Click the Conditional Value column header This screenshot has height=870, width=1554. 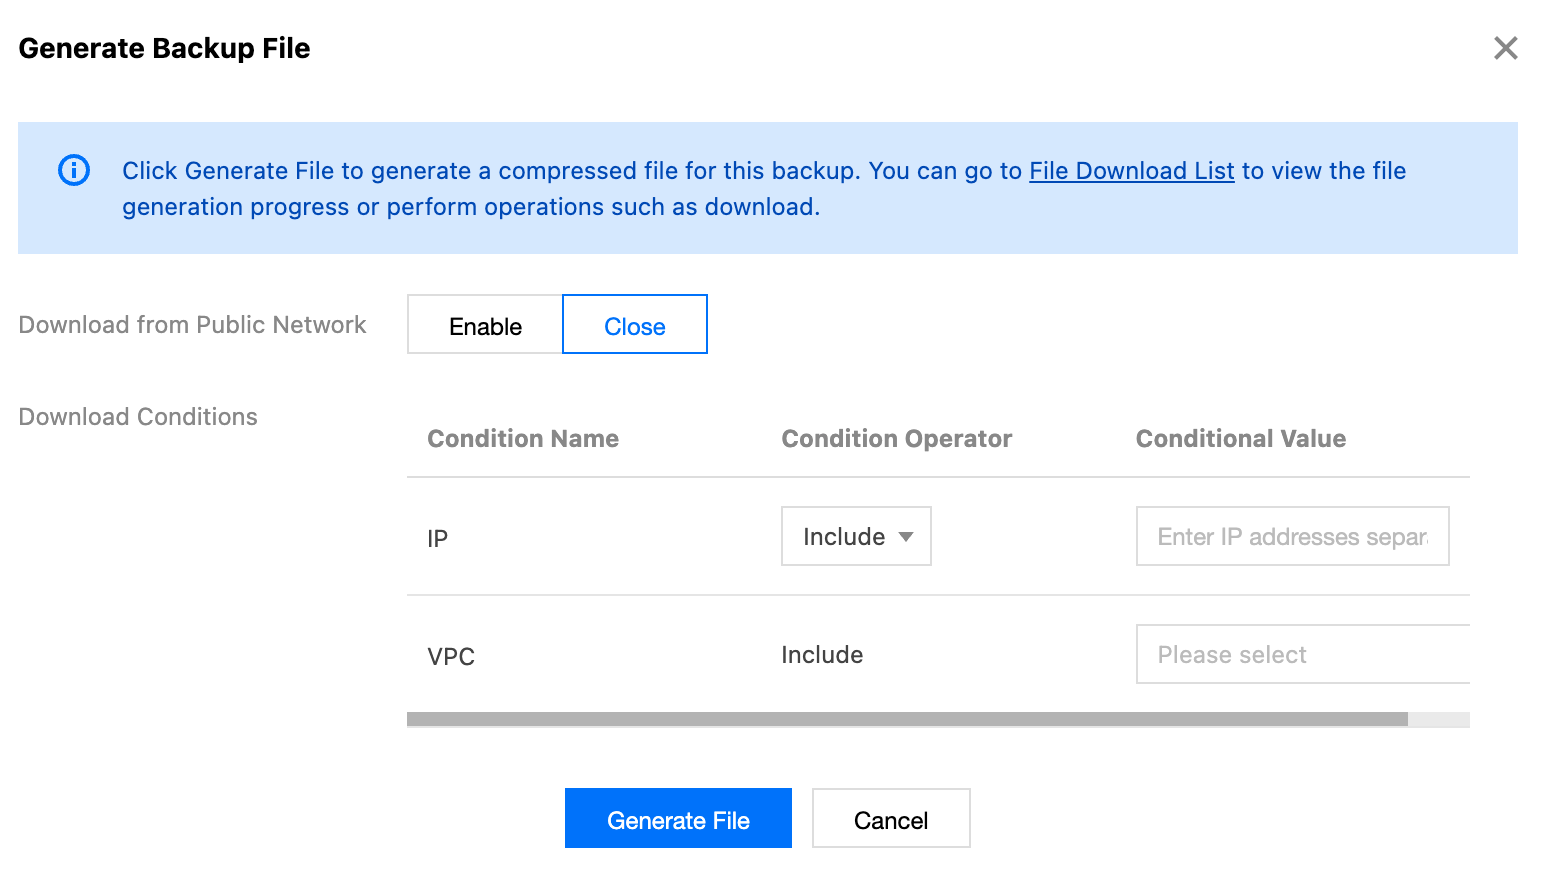[x=1240, y=439]
